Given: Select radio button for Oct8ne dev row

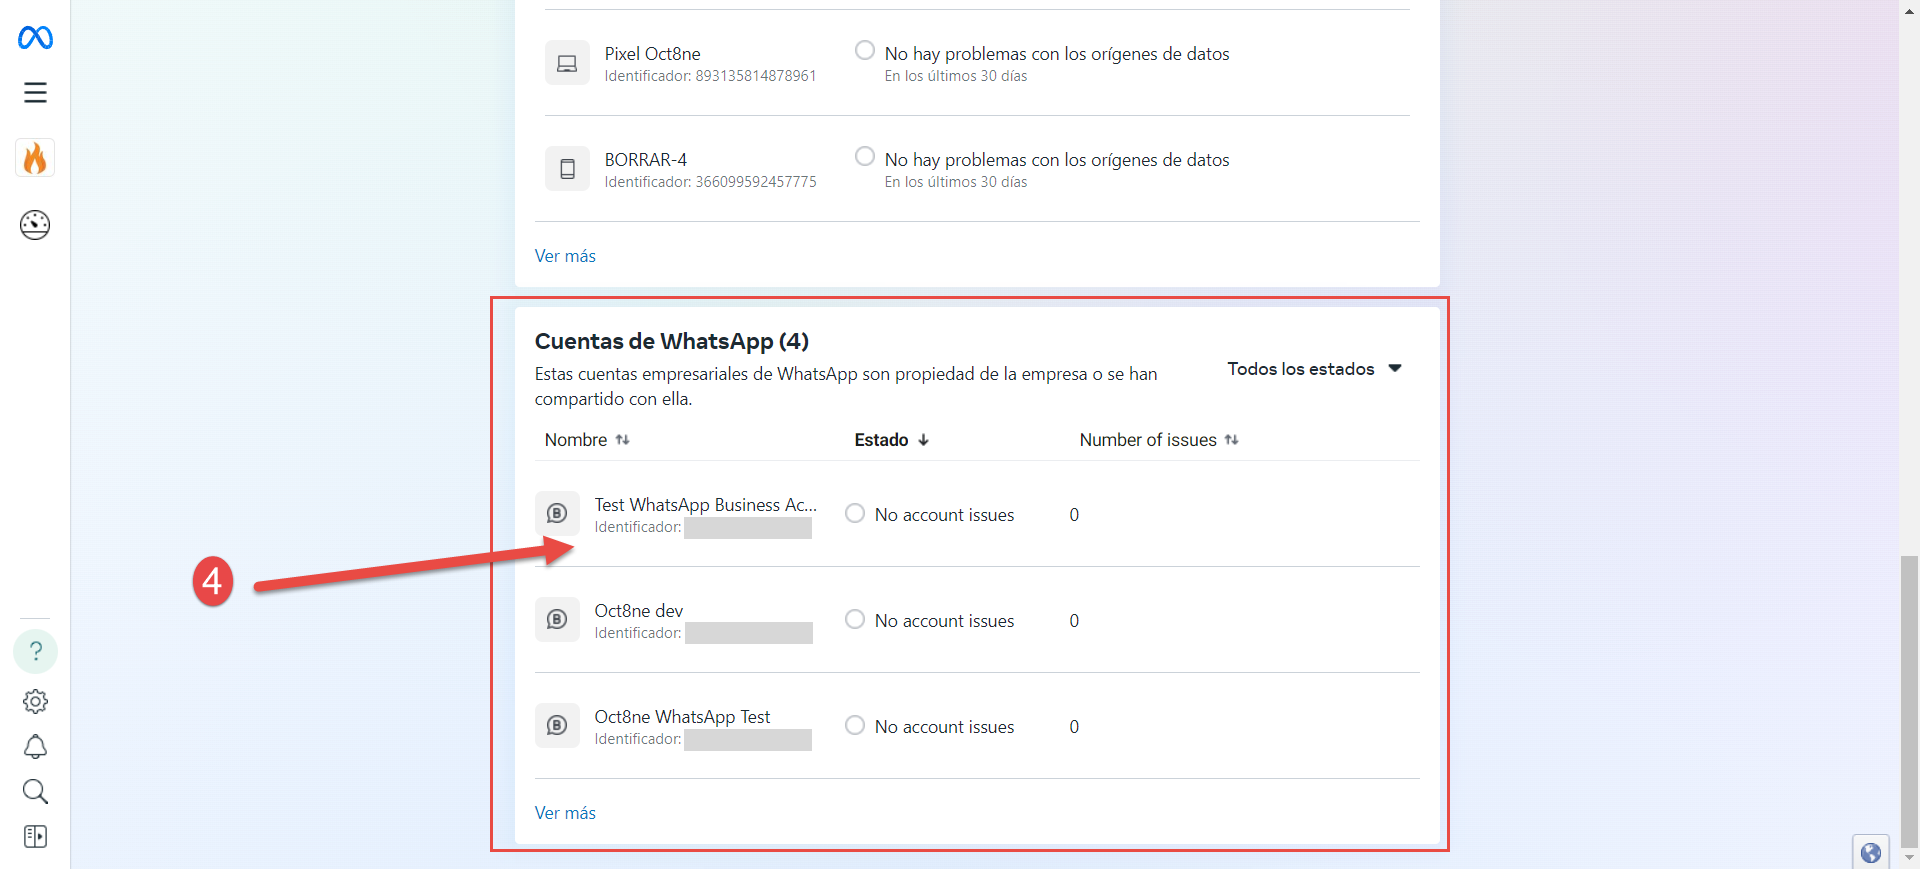Looking at the screenshot, I should [x=855, y=620].
